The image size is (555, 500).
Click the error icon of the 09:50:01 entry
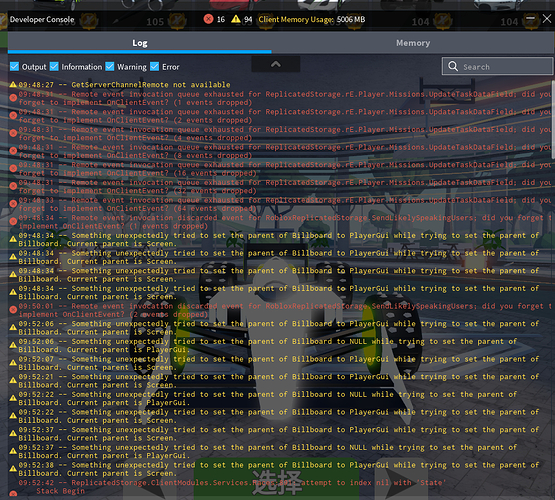(13, 310)
